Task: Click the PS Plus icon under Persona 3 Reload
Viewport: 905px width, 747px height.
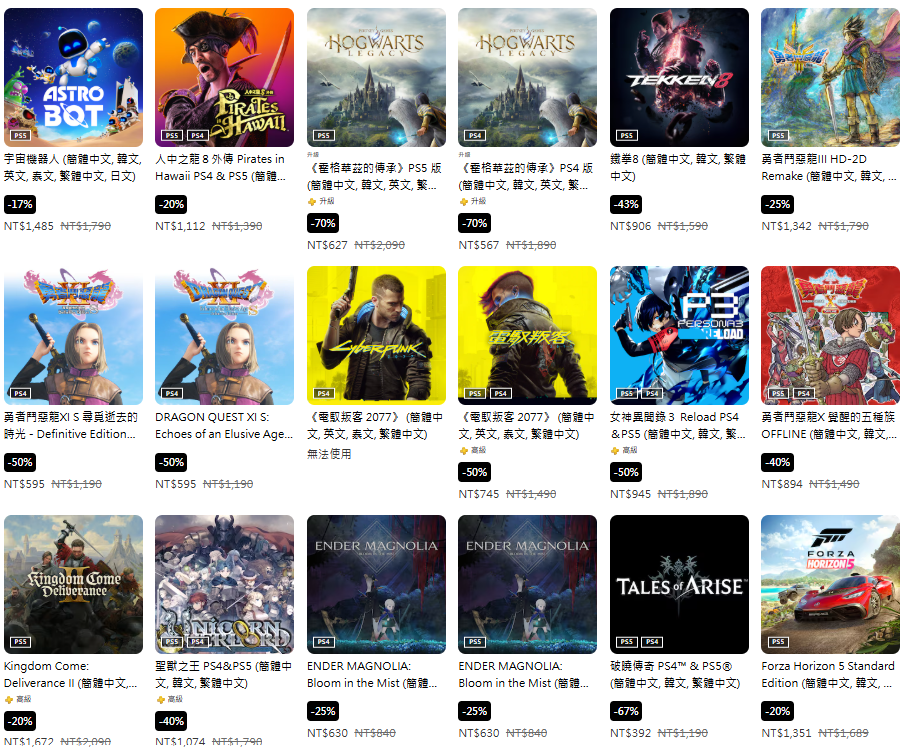Action: tap(615, 450)
